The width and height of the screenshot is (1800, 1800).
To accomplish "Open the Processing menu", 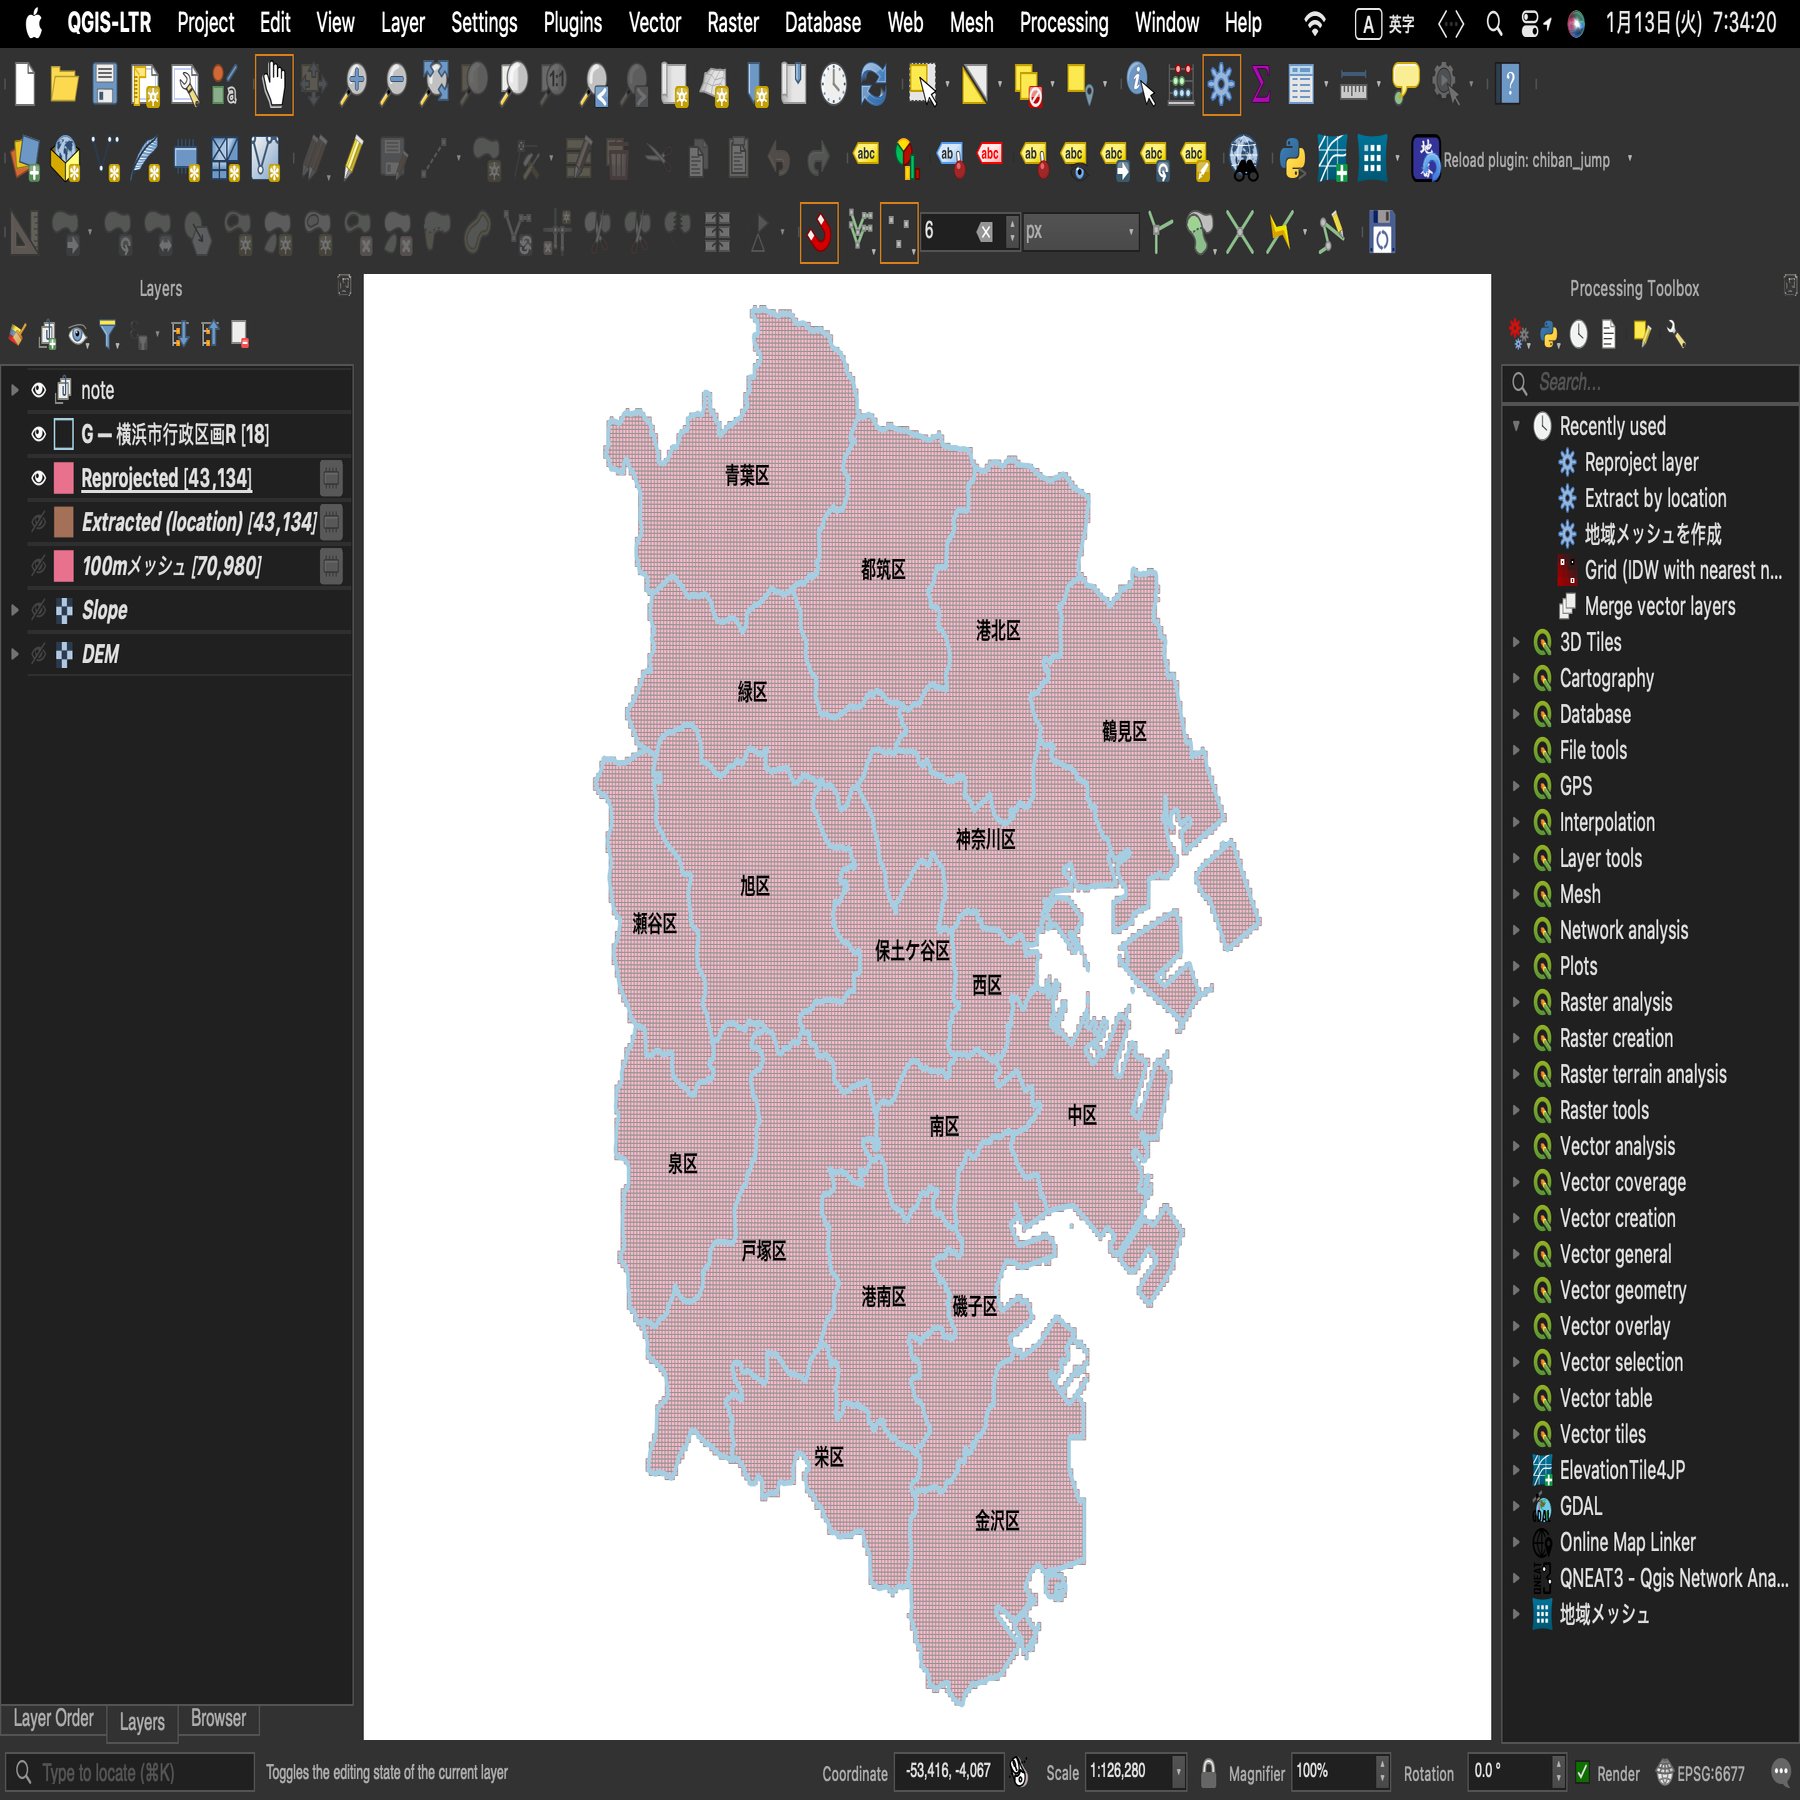I will pos(1064,23).
